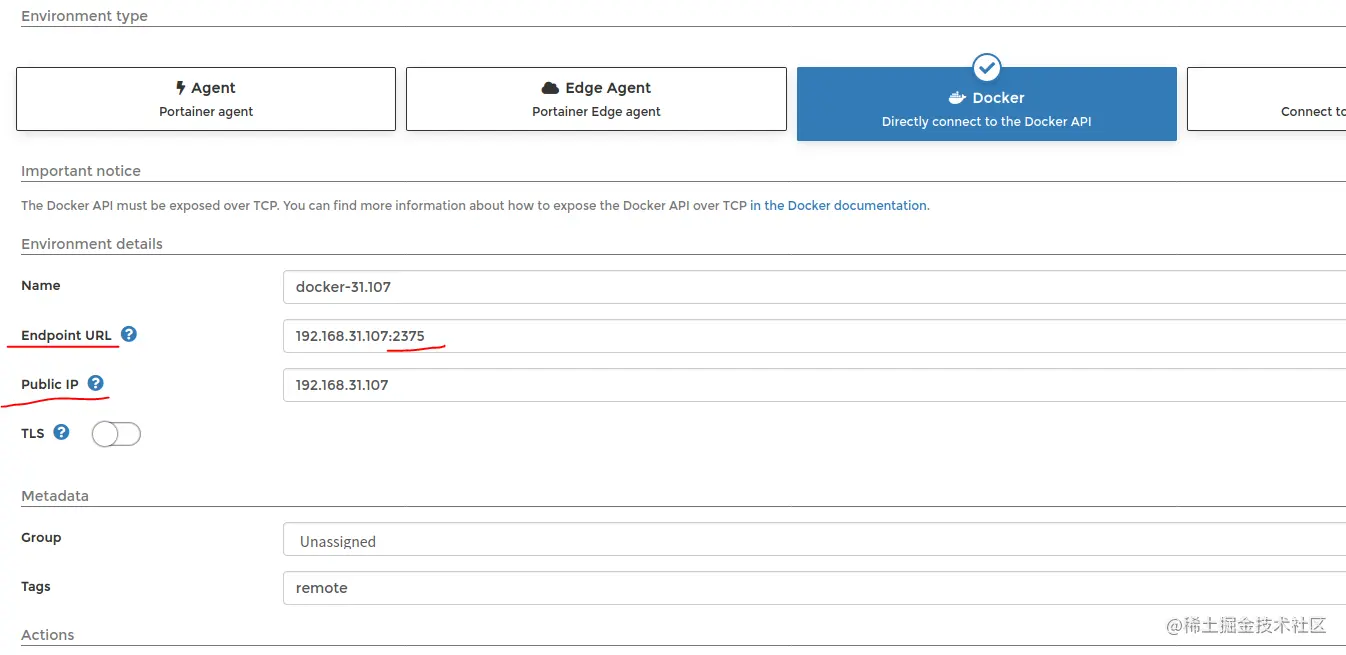The height and width of the screenshot is (655, 1346).
Task: Select the Docker environment type card
Action: point(986,104)
